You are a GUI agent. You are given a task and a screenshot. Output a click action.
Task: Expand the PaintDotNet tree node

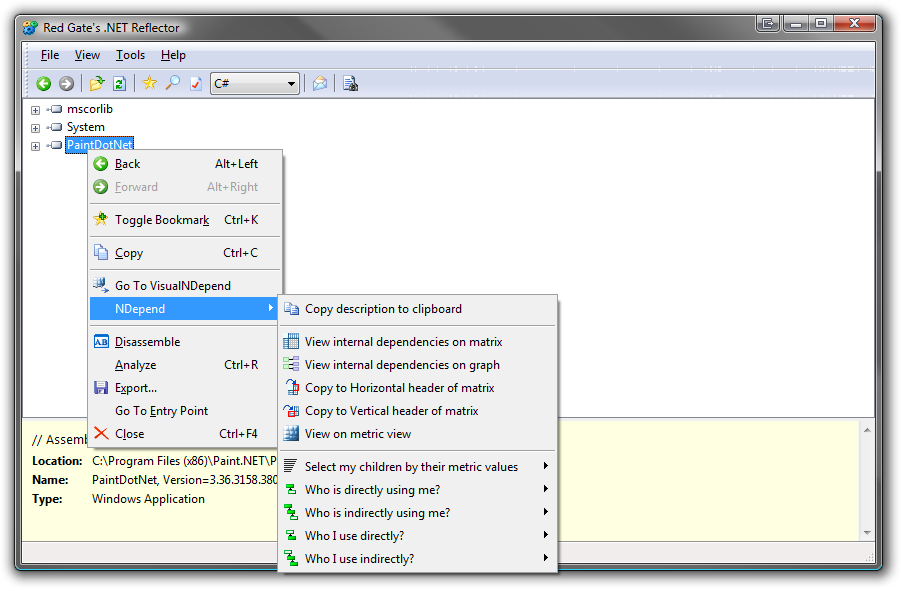35,146
